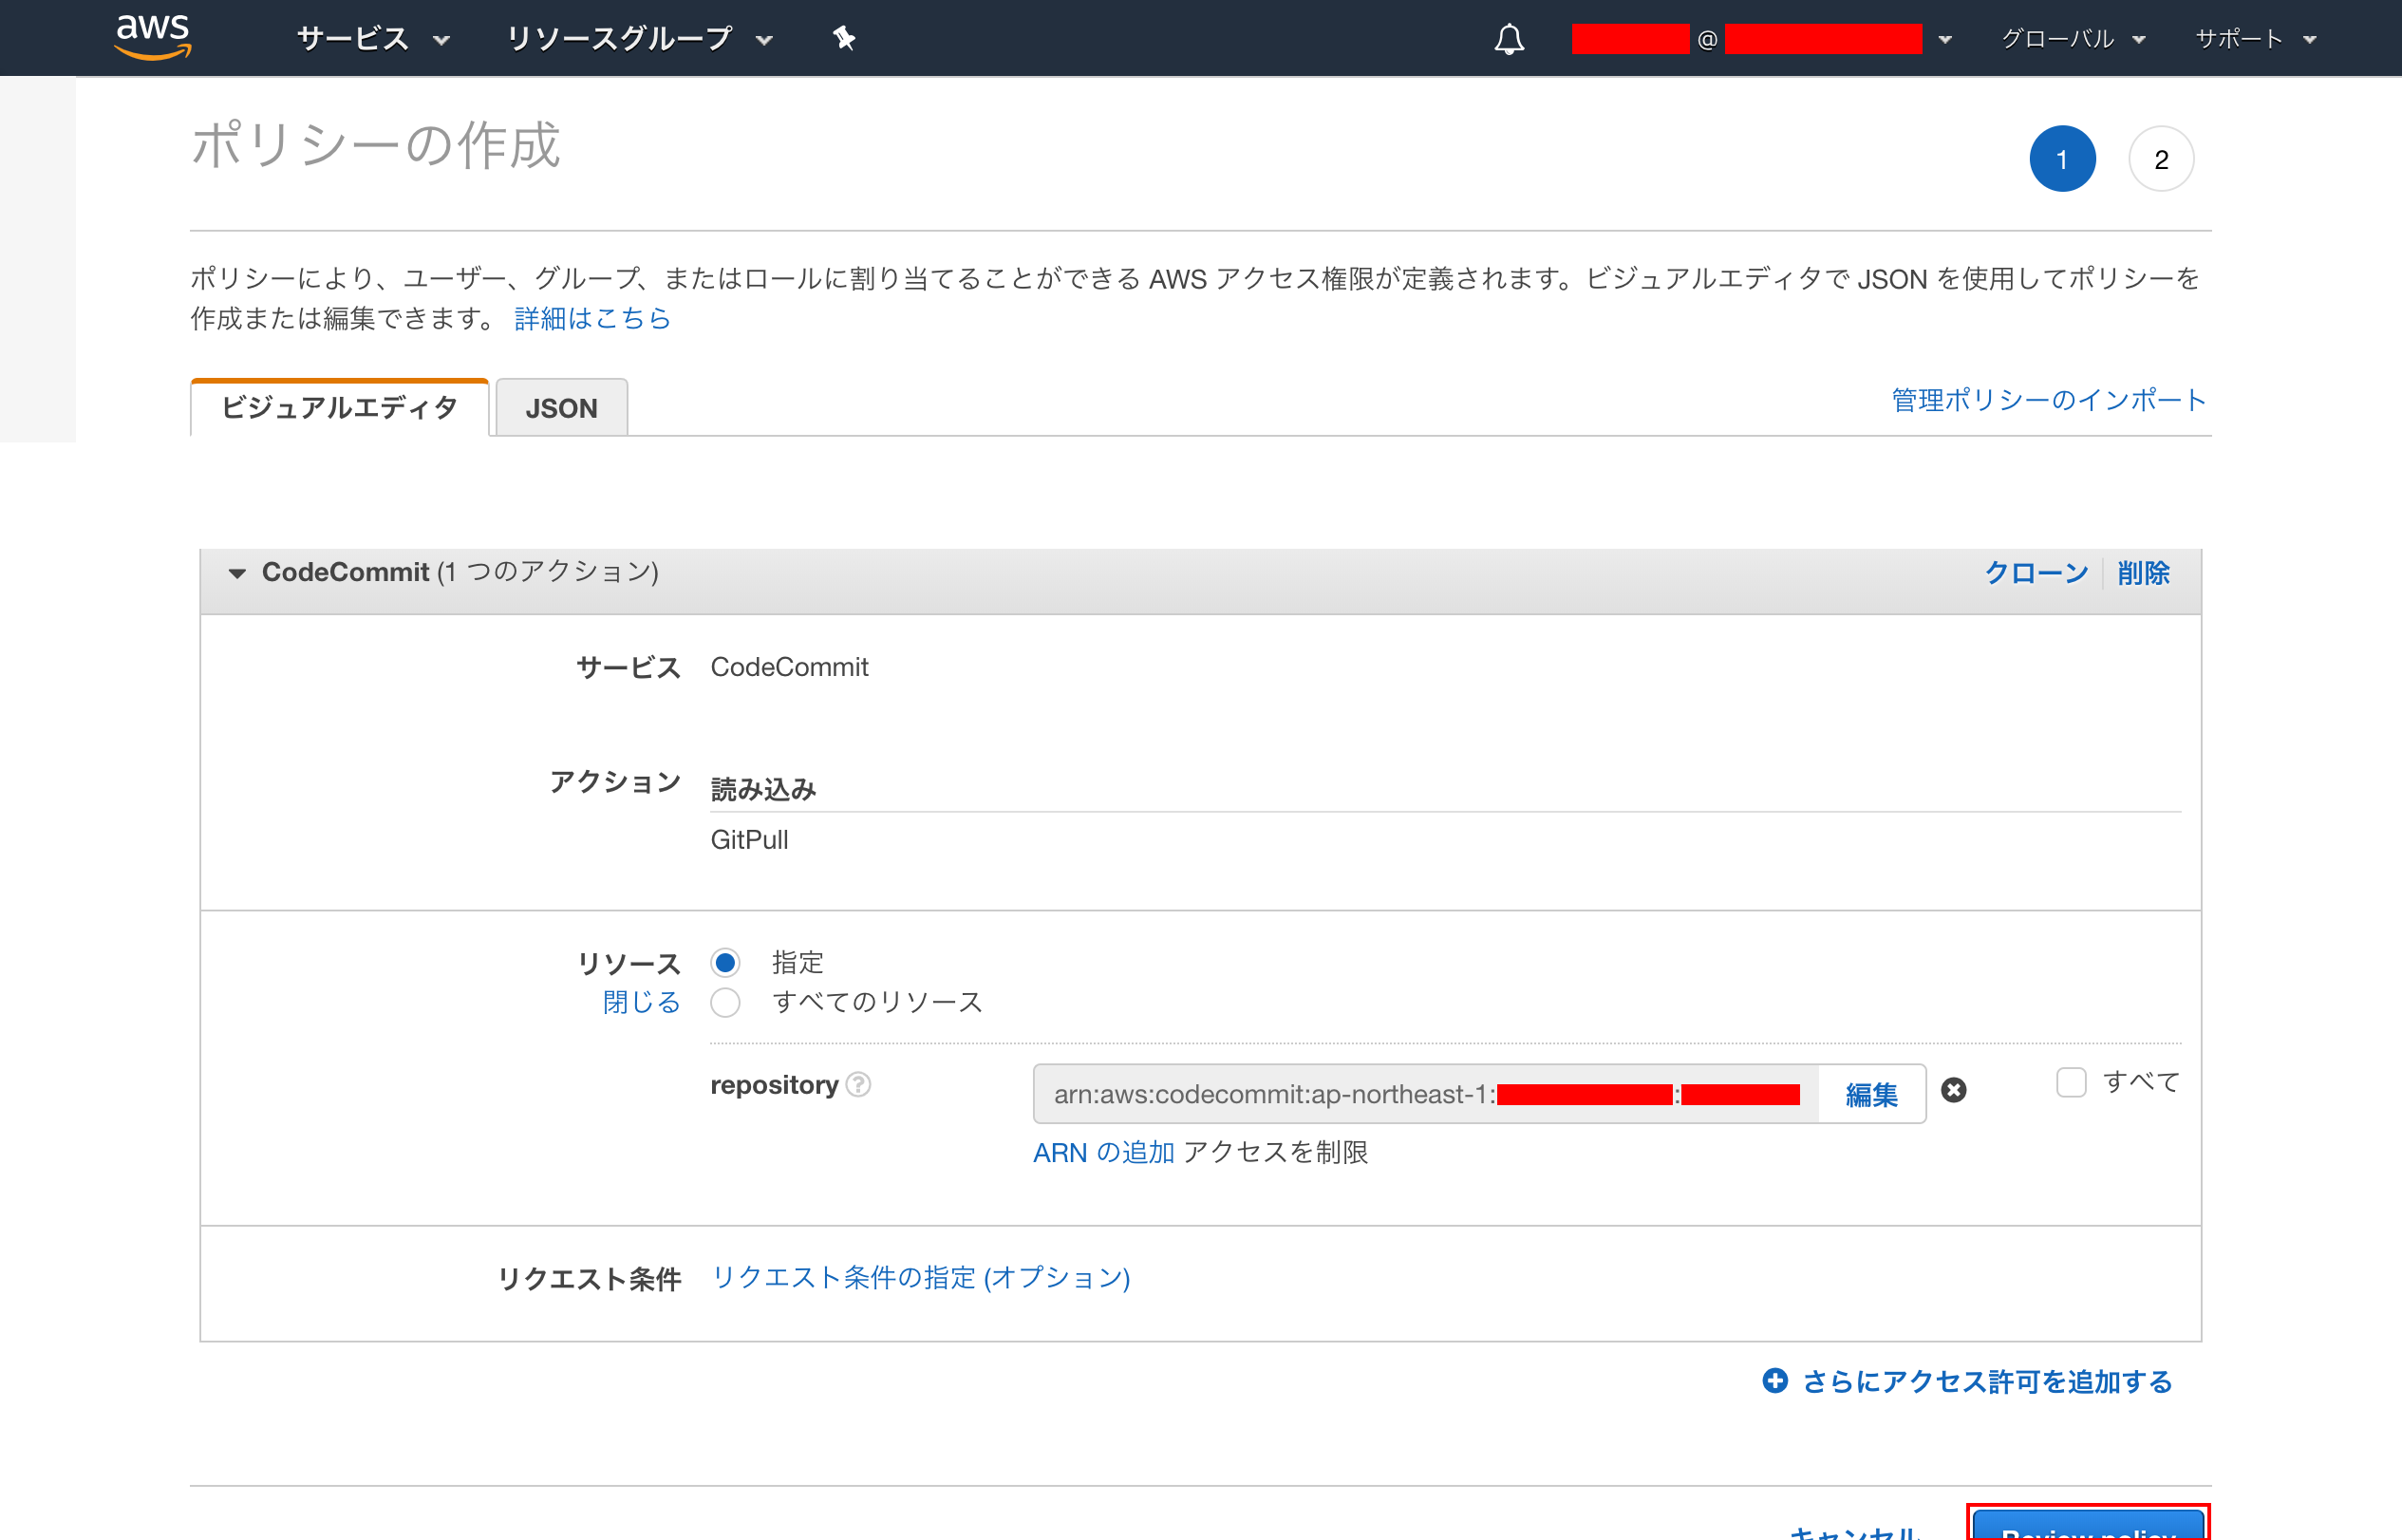Open the サポート dropdown
2402x1540 pixels.
(2256, 39)
